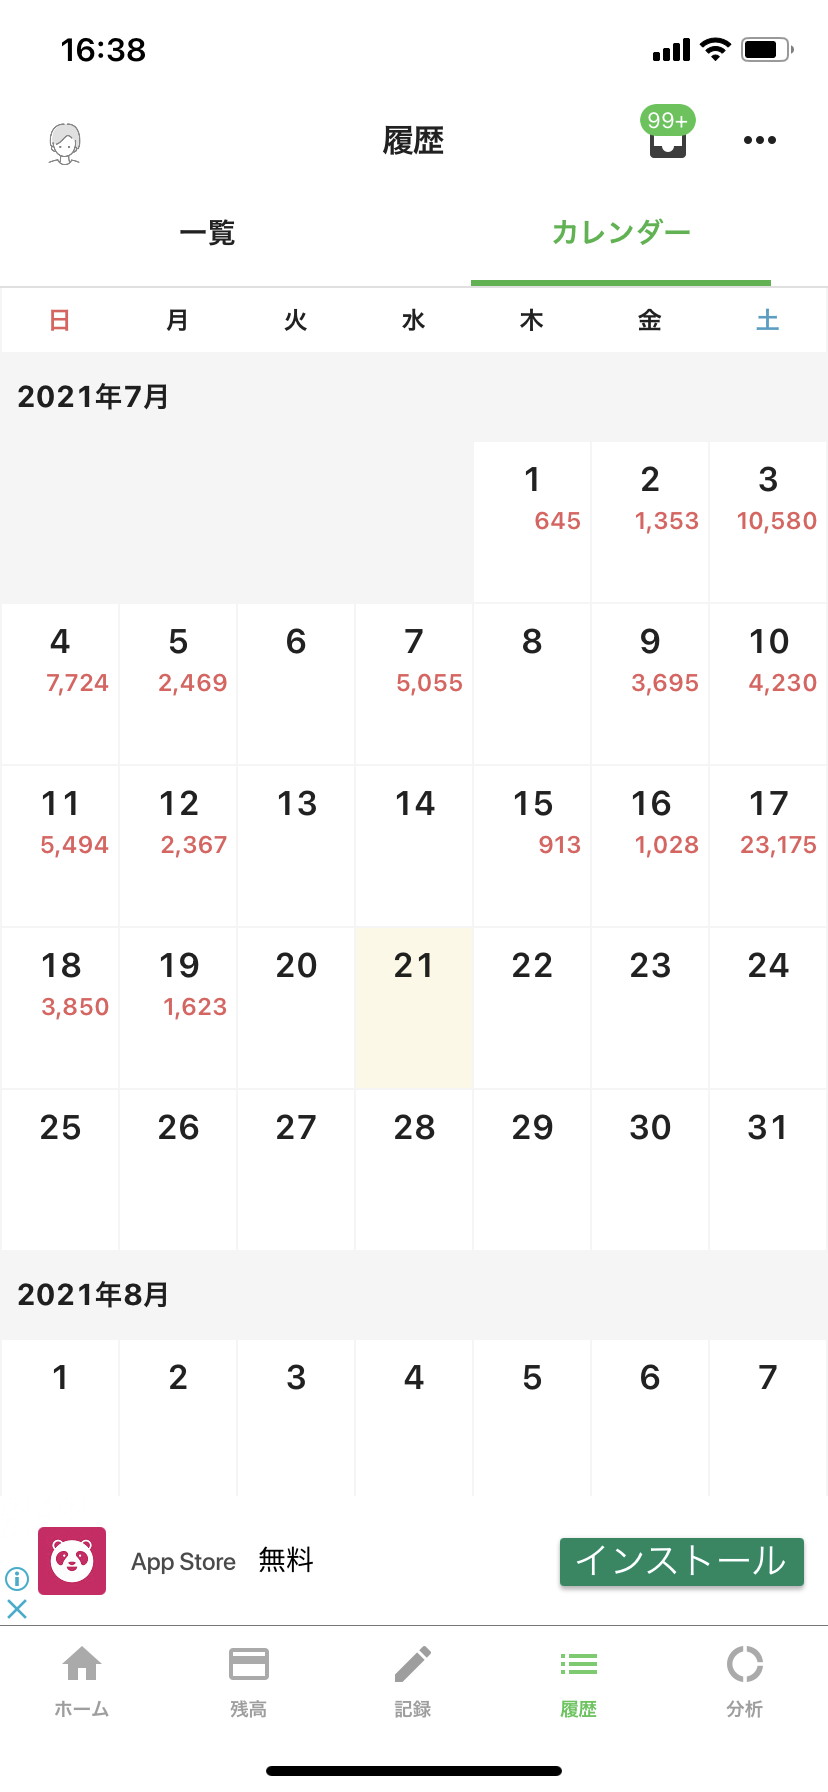This screenshot has width=828, height=1792.
Task: Tap the インストール button
Action: coord(681,1561)
